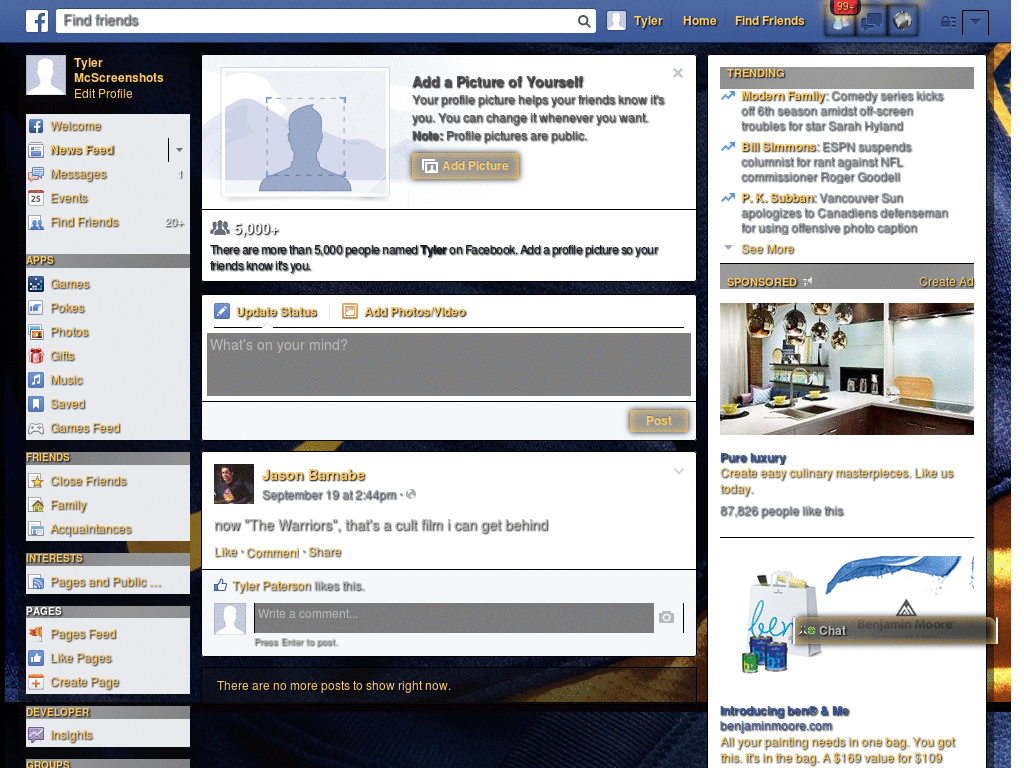Select the Update Status tab
This screenshot has width=1024, height=768.
(x=266, y=312)
